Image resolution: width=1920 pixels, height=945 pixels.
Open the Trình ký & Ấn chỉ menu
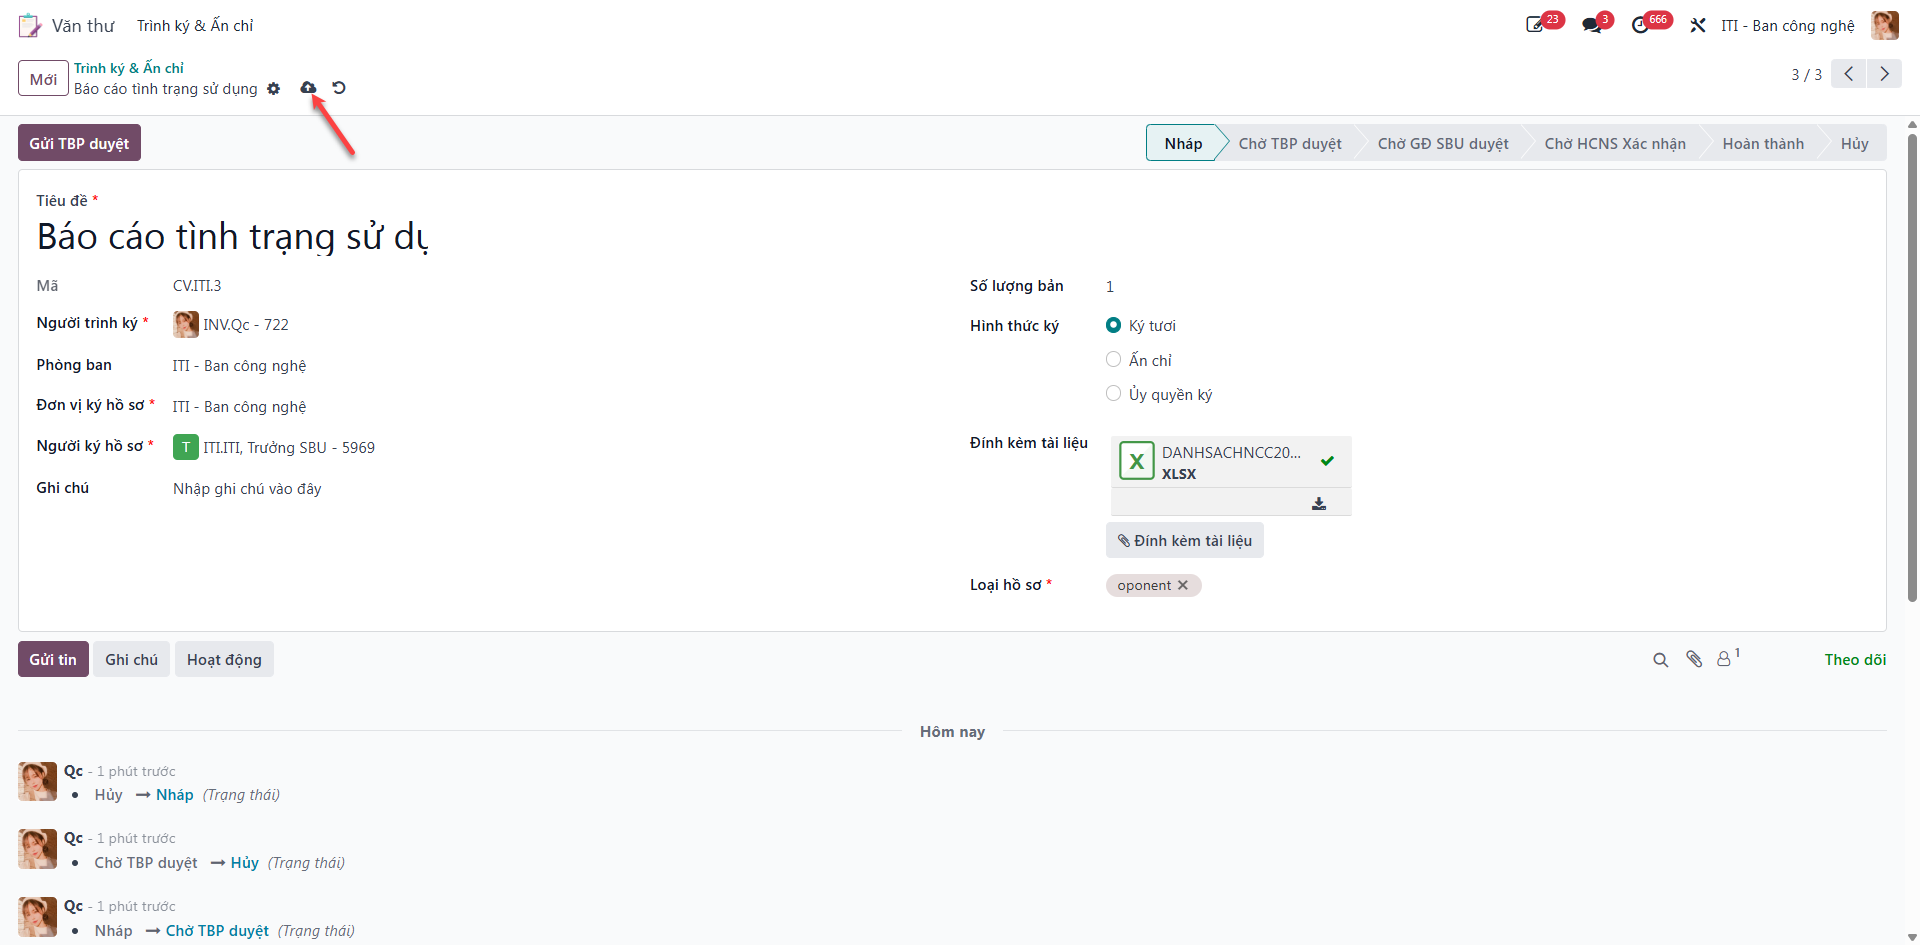(x=195, y=25)
